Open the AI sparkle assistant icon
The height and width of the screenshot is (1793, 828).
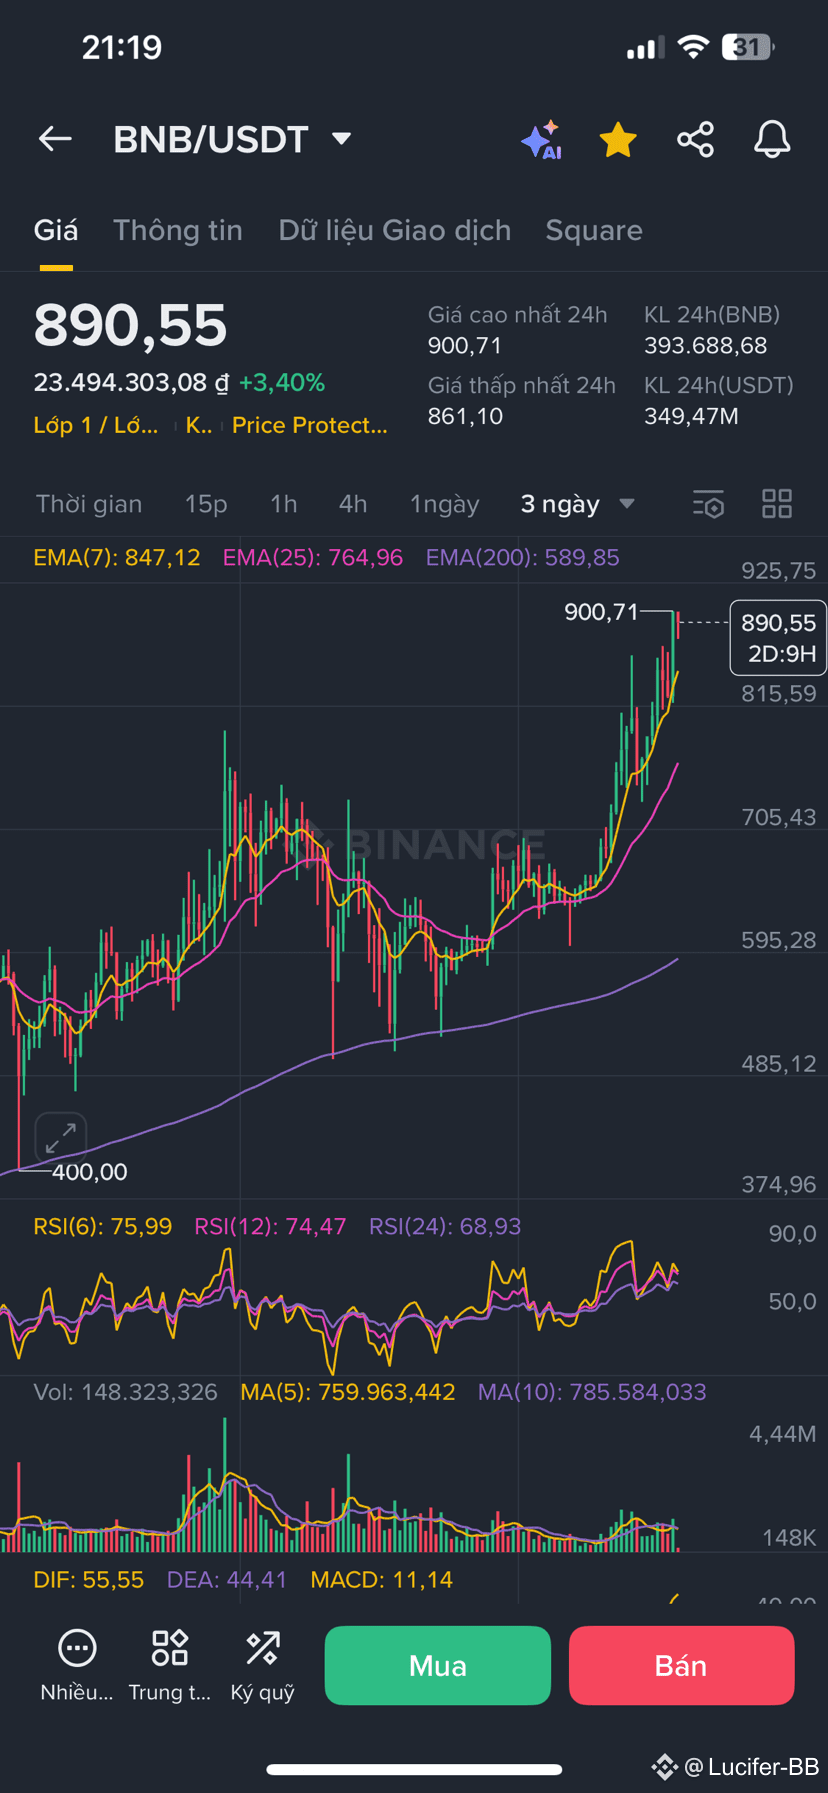541,140
